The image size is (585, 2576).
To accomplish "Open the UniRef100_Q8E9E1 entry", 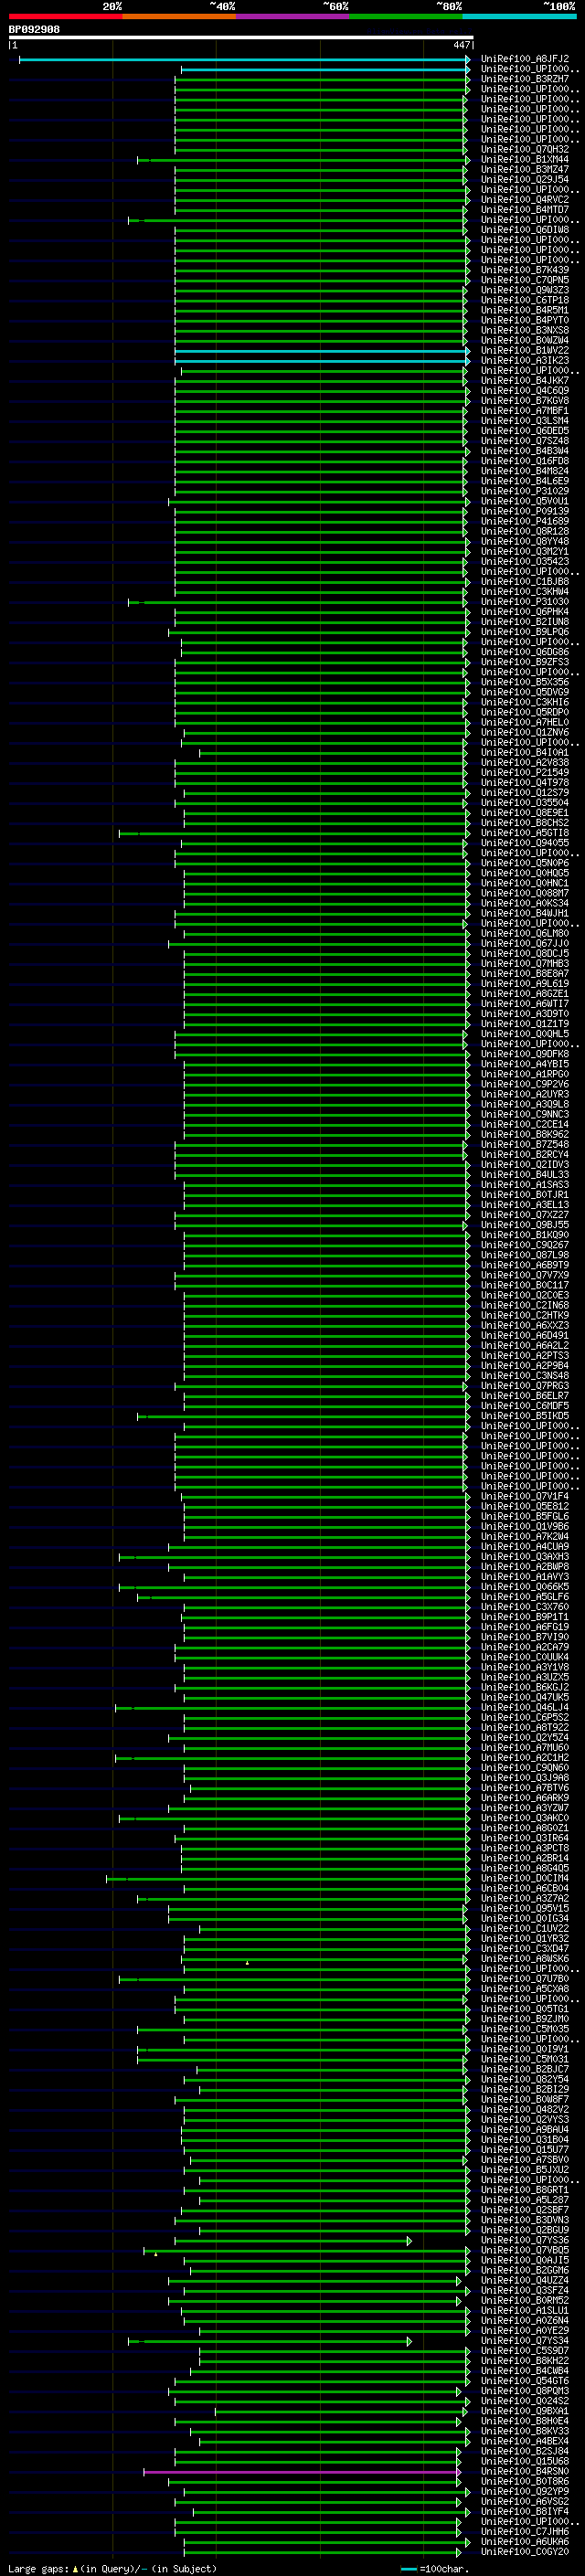I will (x=525, y=813).
